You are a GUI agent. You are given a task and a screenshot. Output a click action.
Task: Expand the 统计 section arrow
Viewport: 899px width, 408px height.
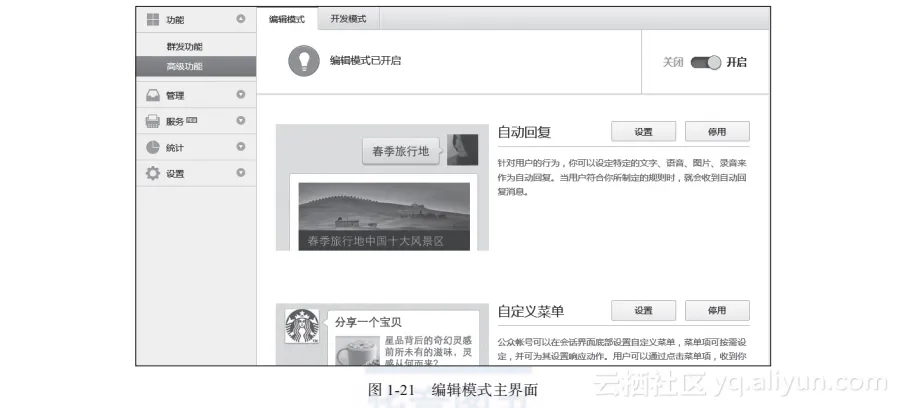click(241, 147)
